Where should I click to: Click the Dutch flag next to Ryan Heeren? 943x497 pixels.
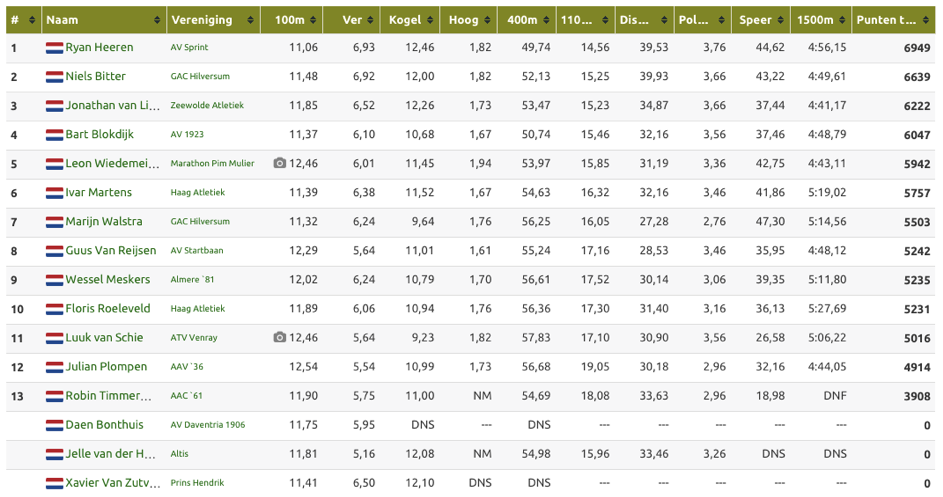tap(54, 48)
